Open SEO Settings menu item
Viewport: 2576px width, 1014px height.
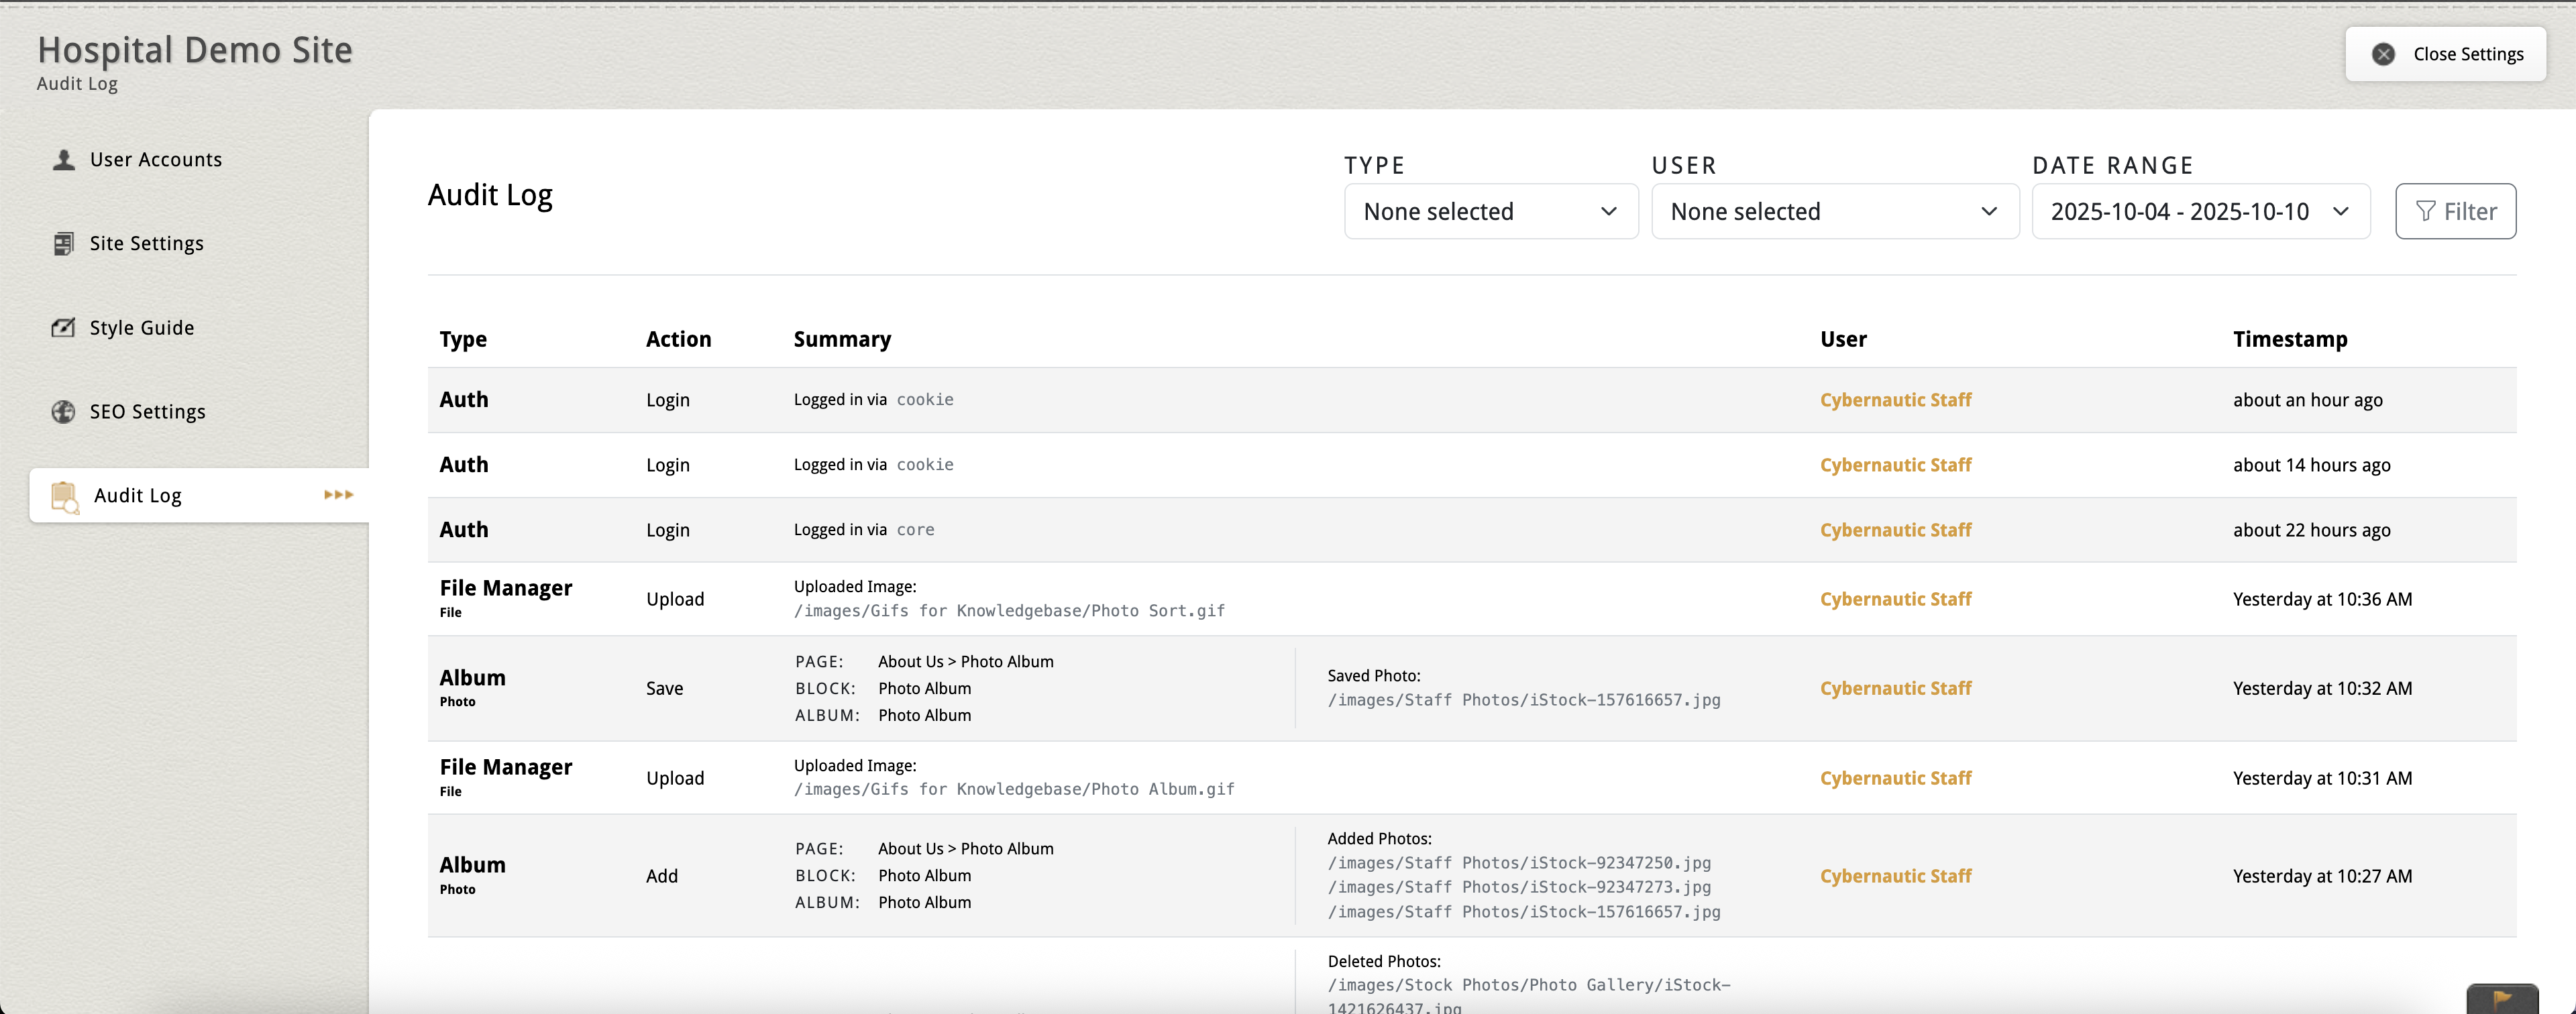coord(147,412)
